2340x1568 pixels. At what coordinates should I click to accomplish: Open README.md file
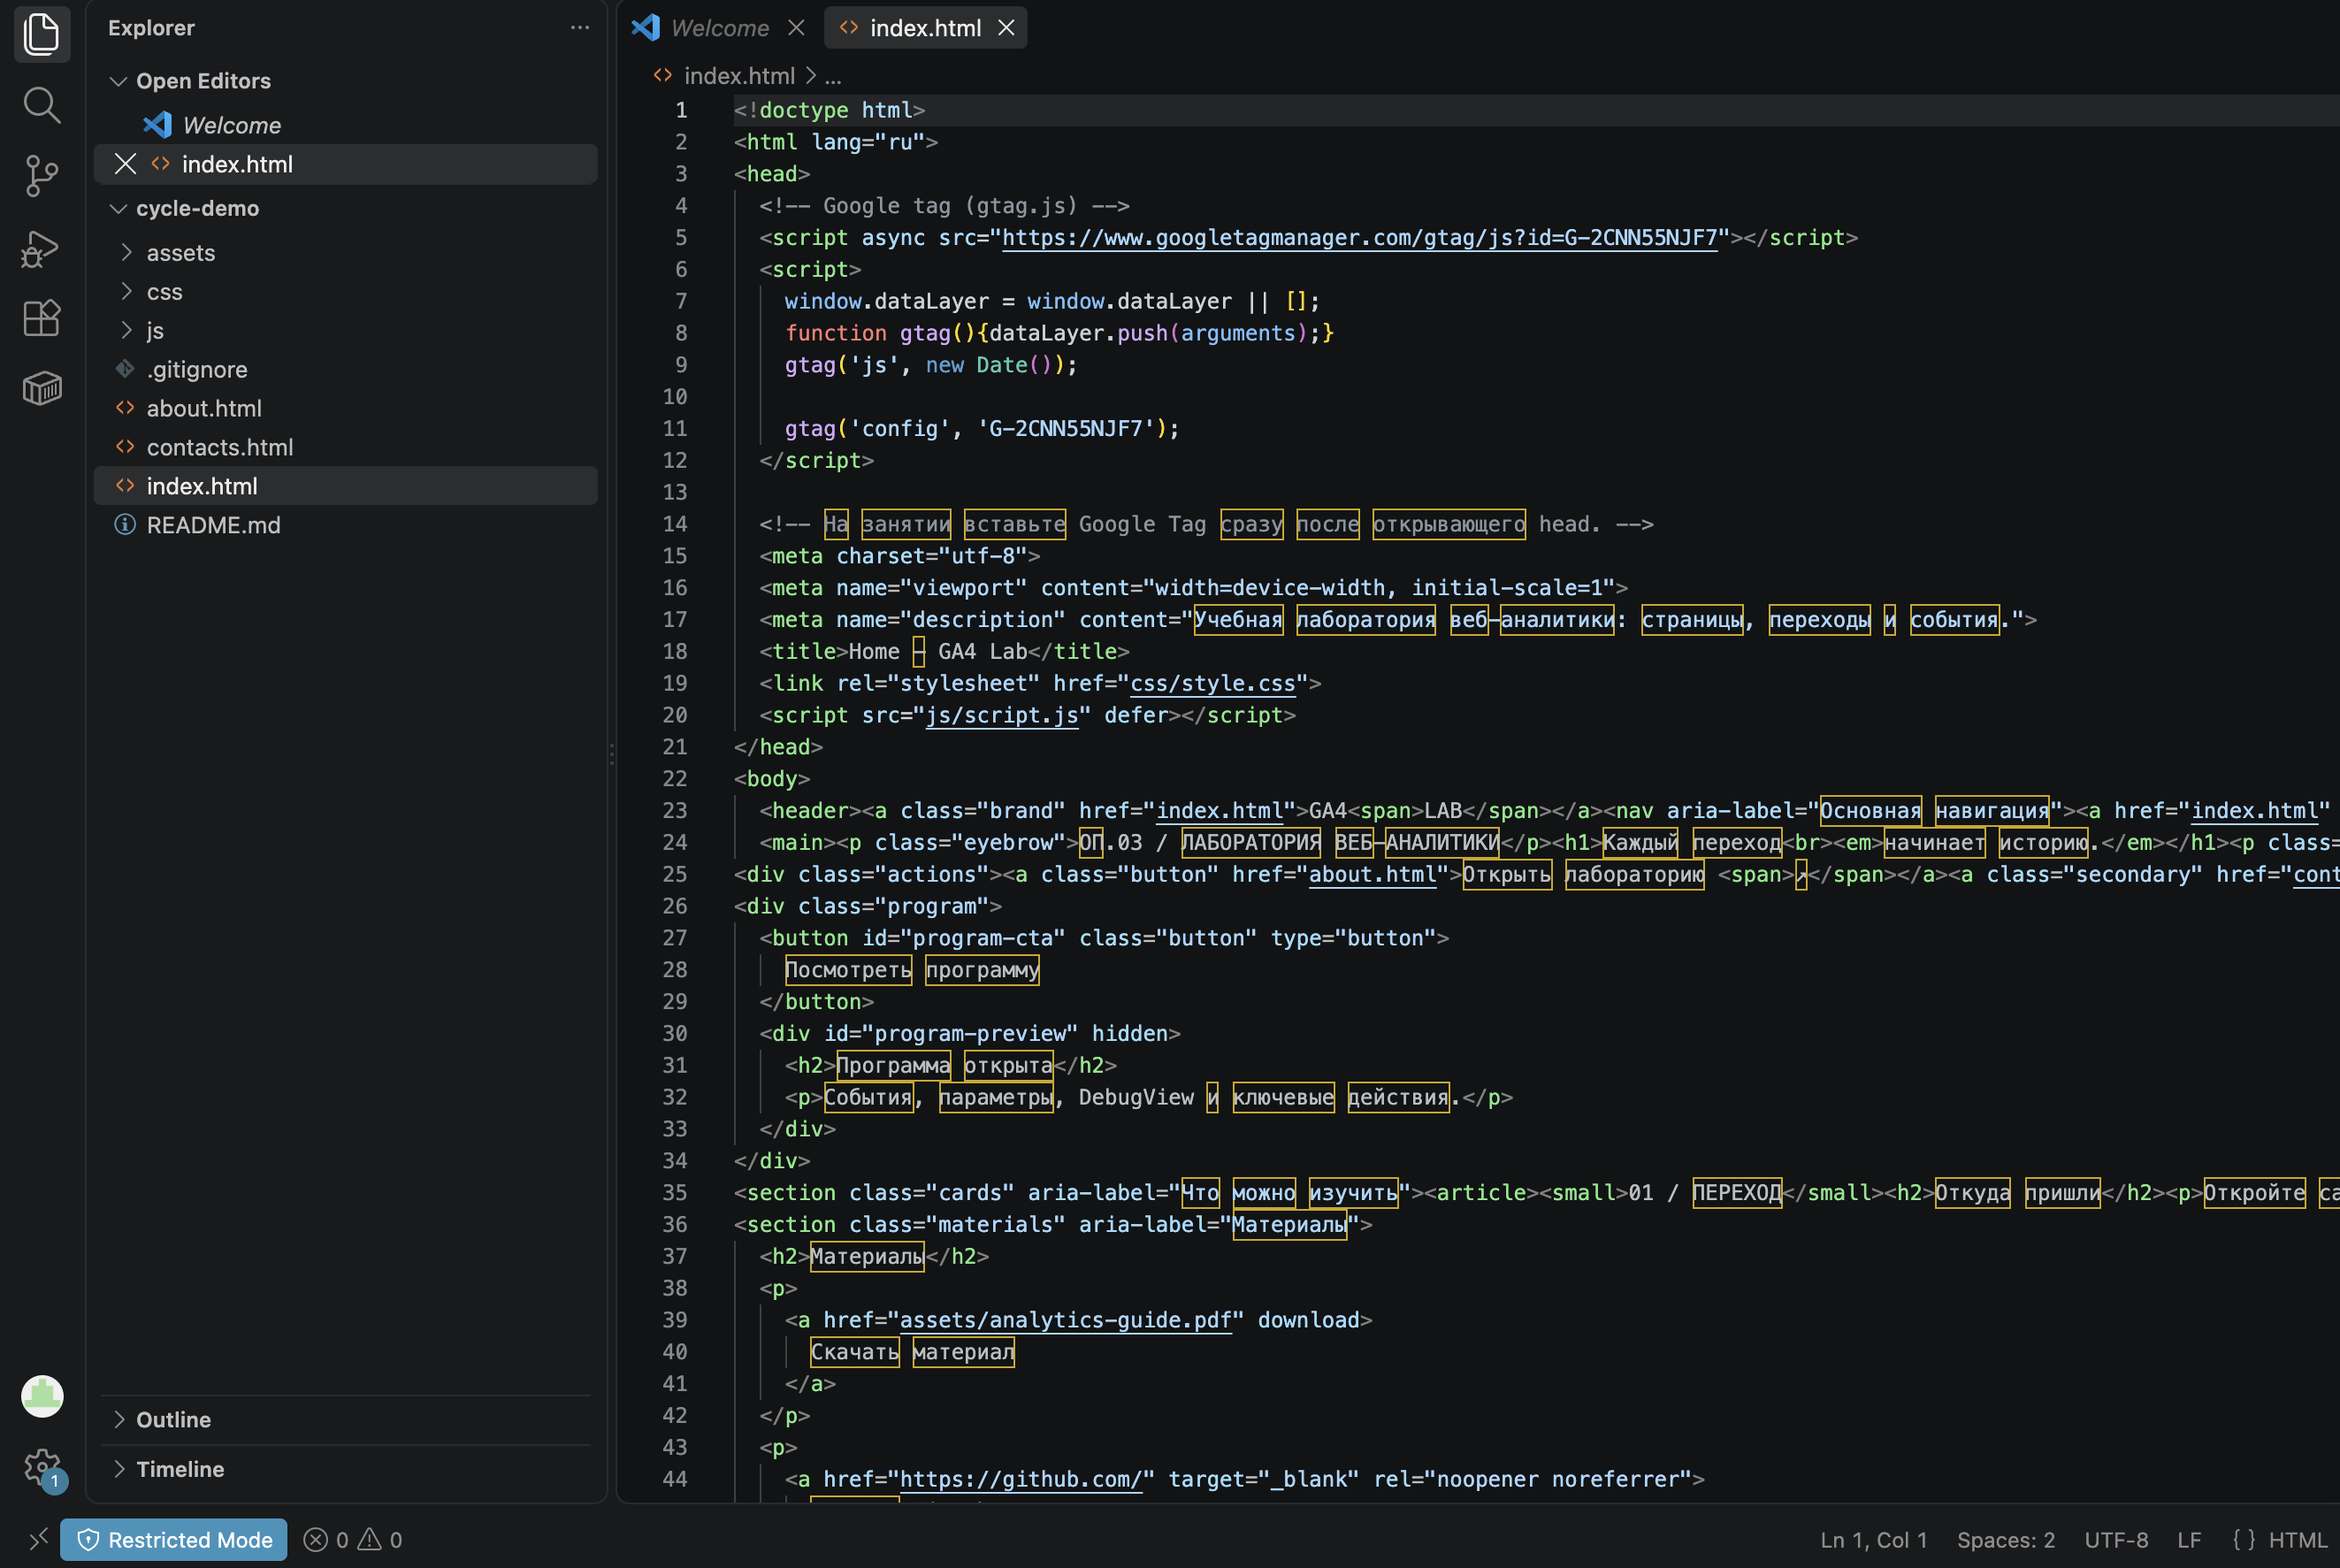[x=346, y=525]
